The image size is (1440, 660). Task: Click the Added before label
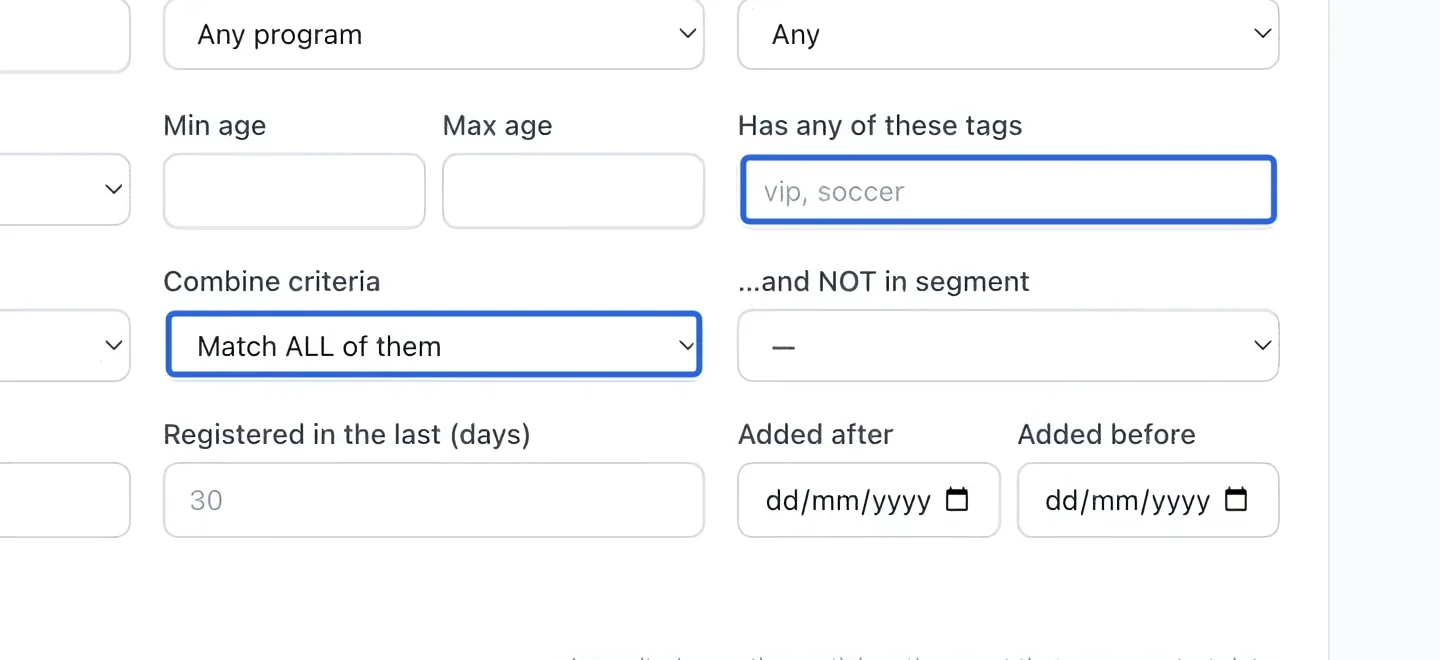(1107, 435)
